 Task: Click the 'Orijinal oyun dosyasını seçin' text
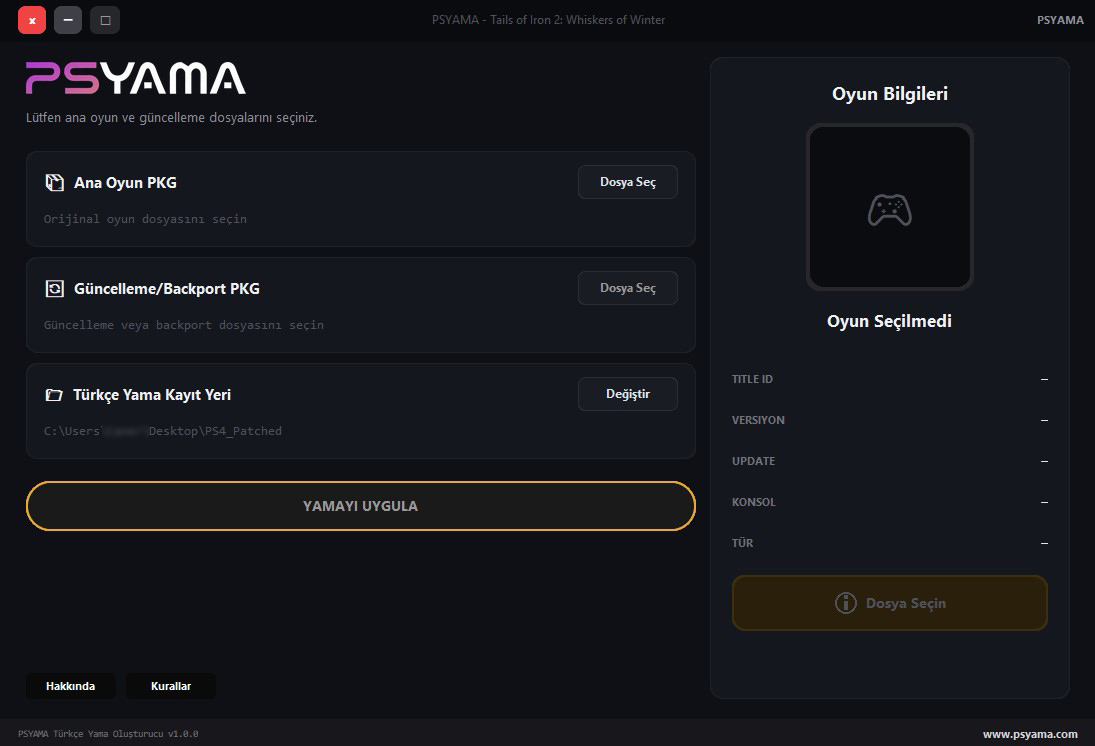click(x=145, y=219)
